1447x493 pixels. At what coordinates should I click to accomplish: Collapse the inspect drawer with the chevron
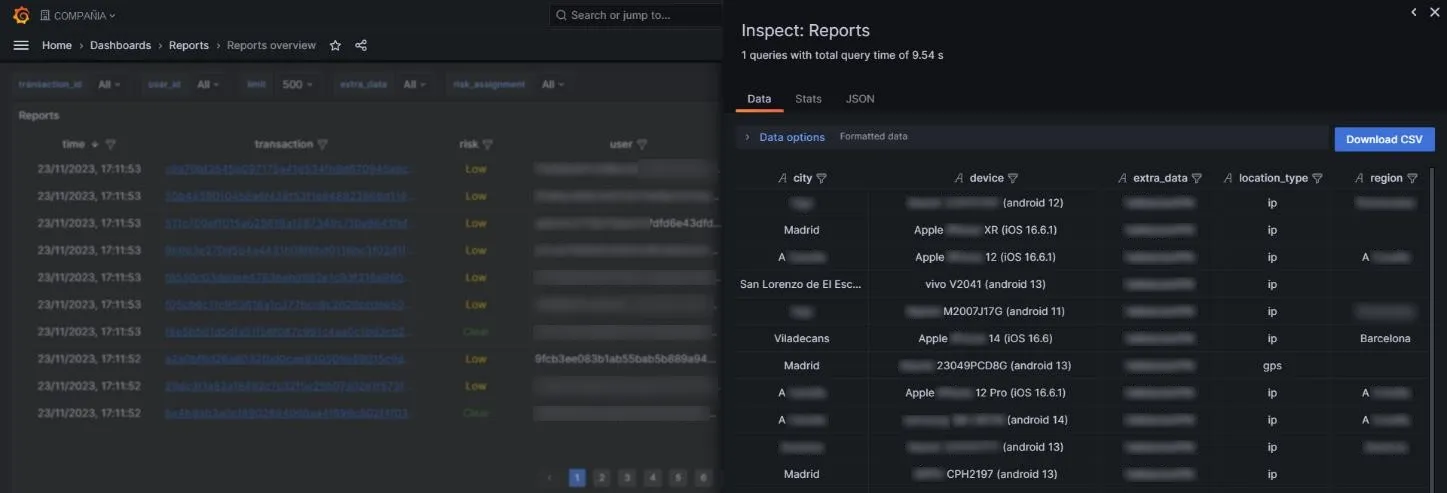click(1414, 12)
